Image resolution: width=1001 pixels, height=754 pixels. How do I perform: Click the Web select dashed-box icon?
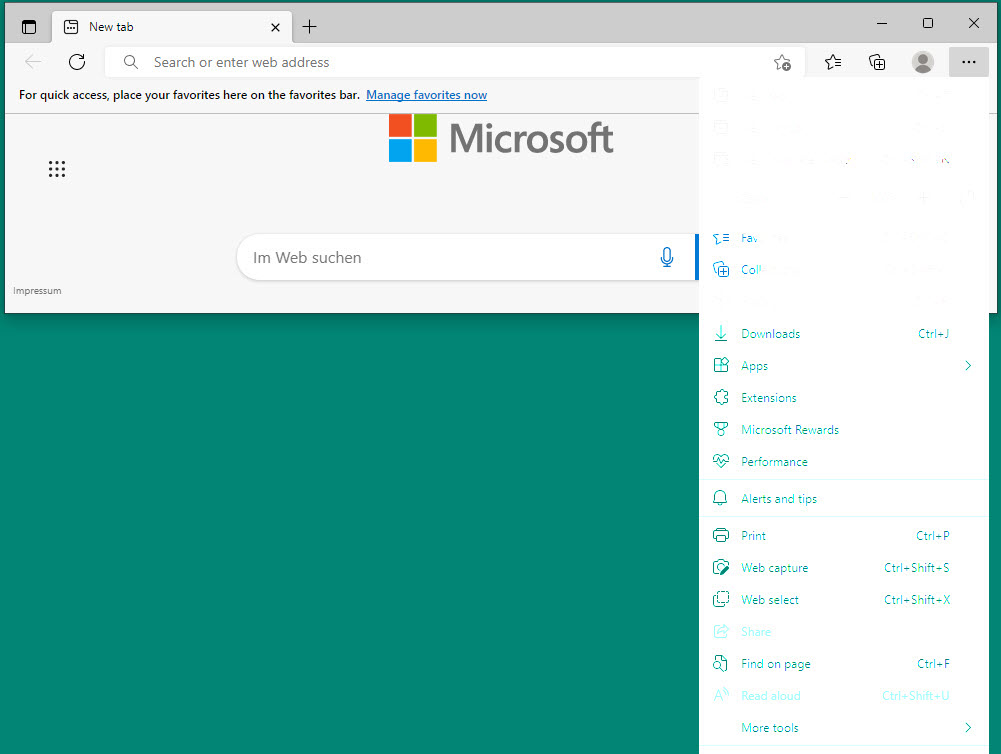point(721,599)
